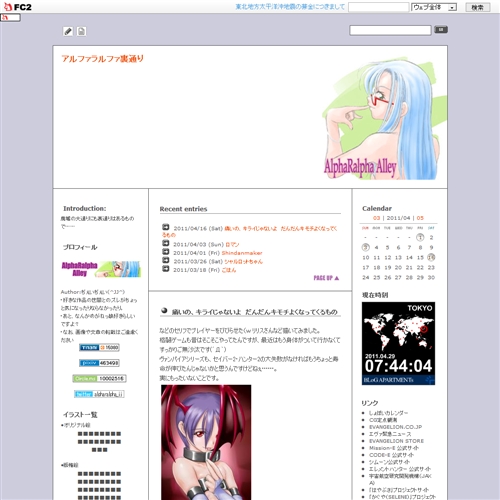Click arrow icon beside 2011/04/16 entry

[166, 227]
